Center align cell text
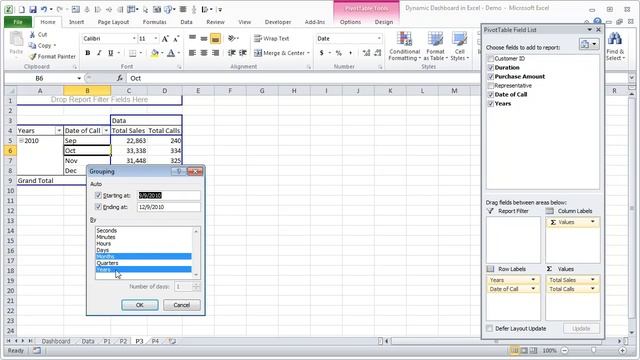Viewport: 640px width, 360px height. pos(204,53)
